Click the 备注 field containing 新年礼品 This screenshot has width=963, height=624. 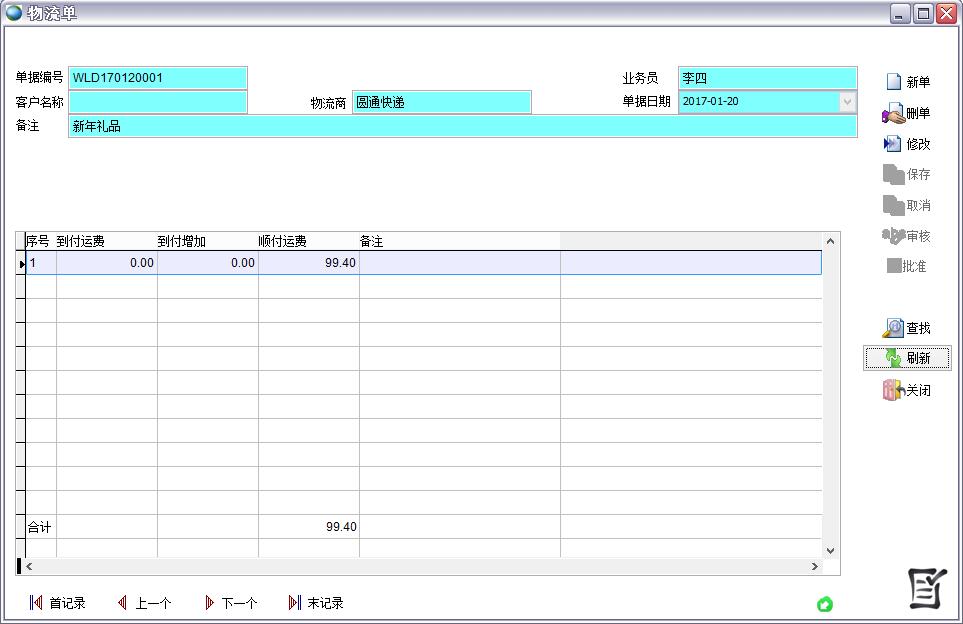click(462, 126)
